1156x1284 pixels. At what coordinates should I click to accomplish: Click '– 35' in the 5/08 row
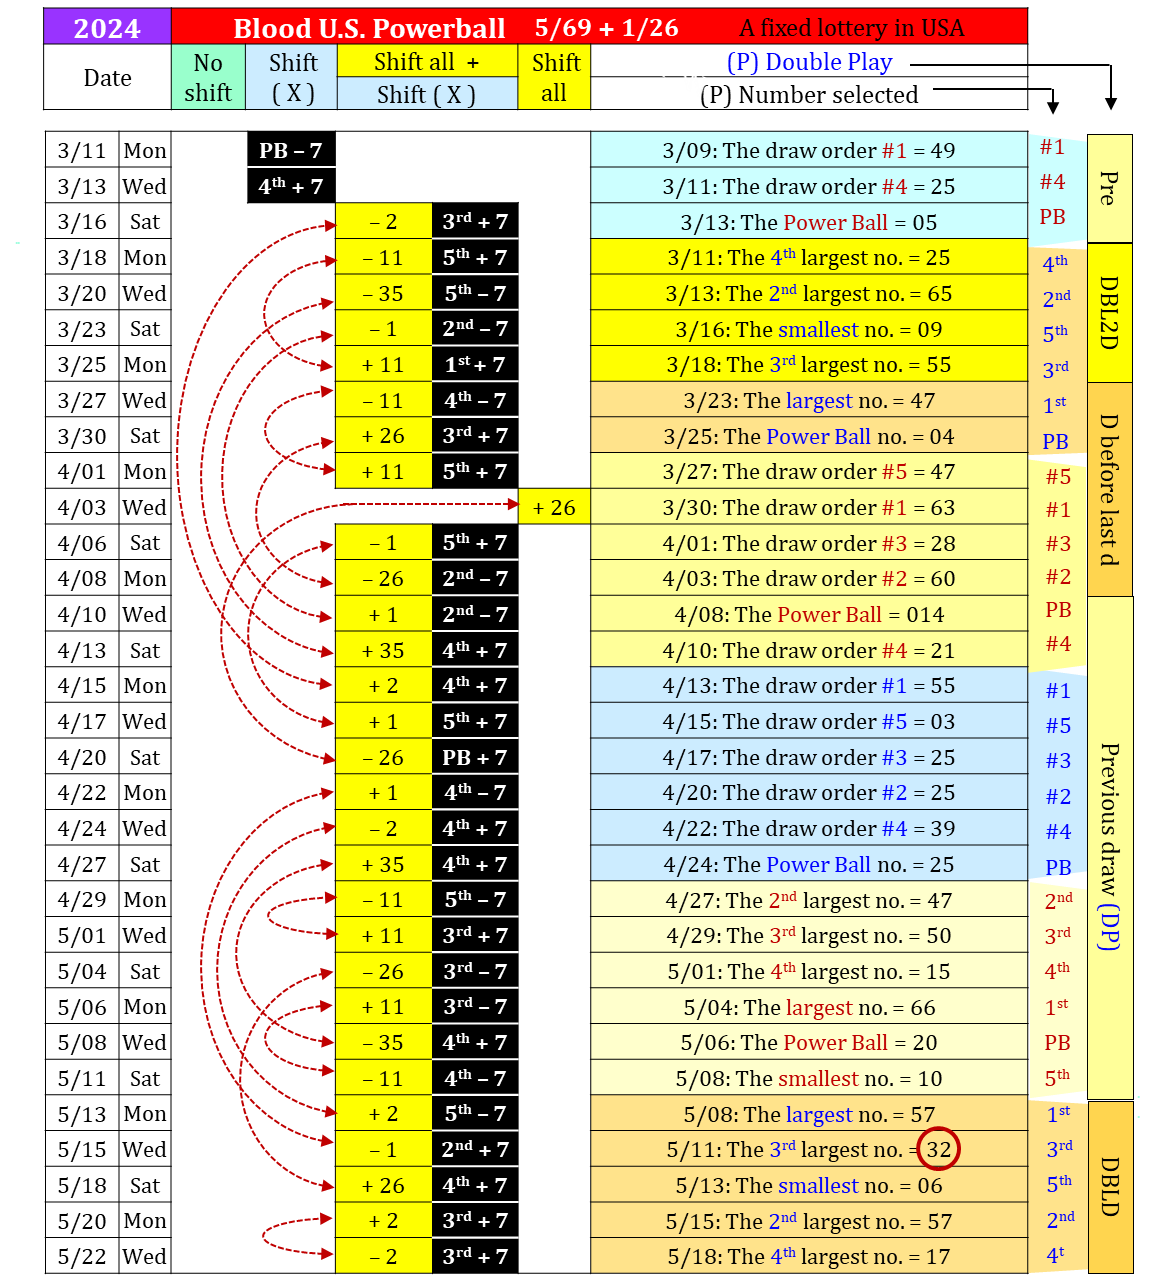pos(383,1042)
